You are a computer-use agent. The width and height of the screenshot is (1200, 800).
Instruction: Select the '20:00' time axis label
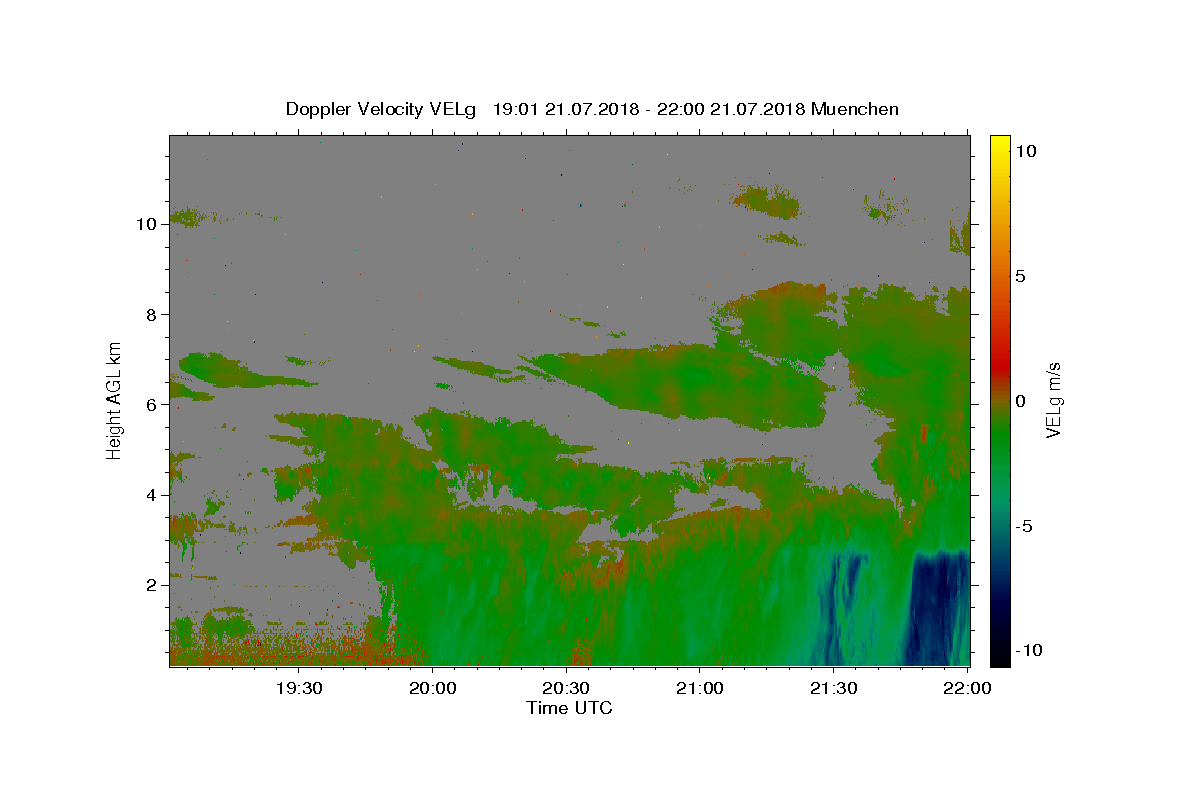click(x=433, y=688)
